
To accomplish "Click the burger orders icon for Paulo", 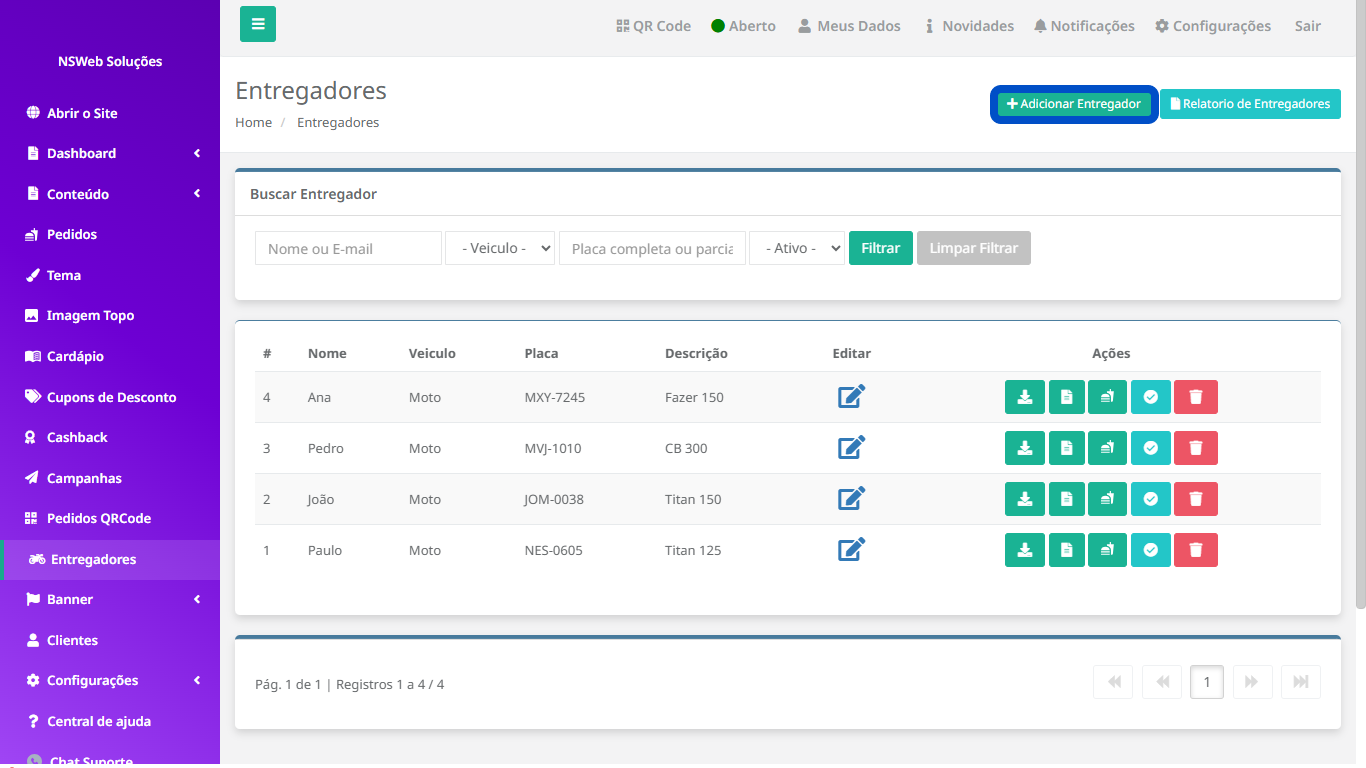I will coord(1107,550).
